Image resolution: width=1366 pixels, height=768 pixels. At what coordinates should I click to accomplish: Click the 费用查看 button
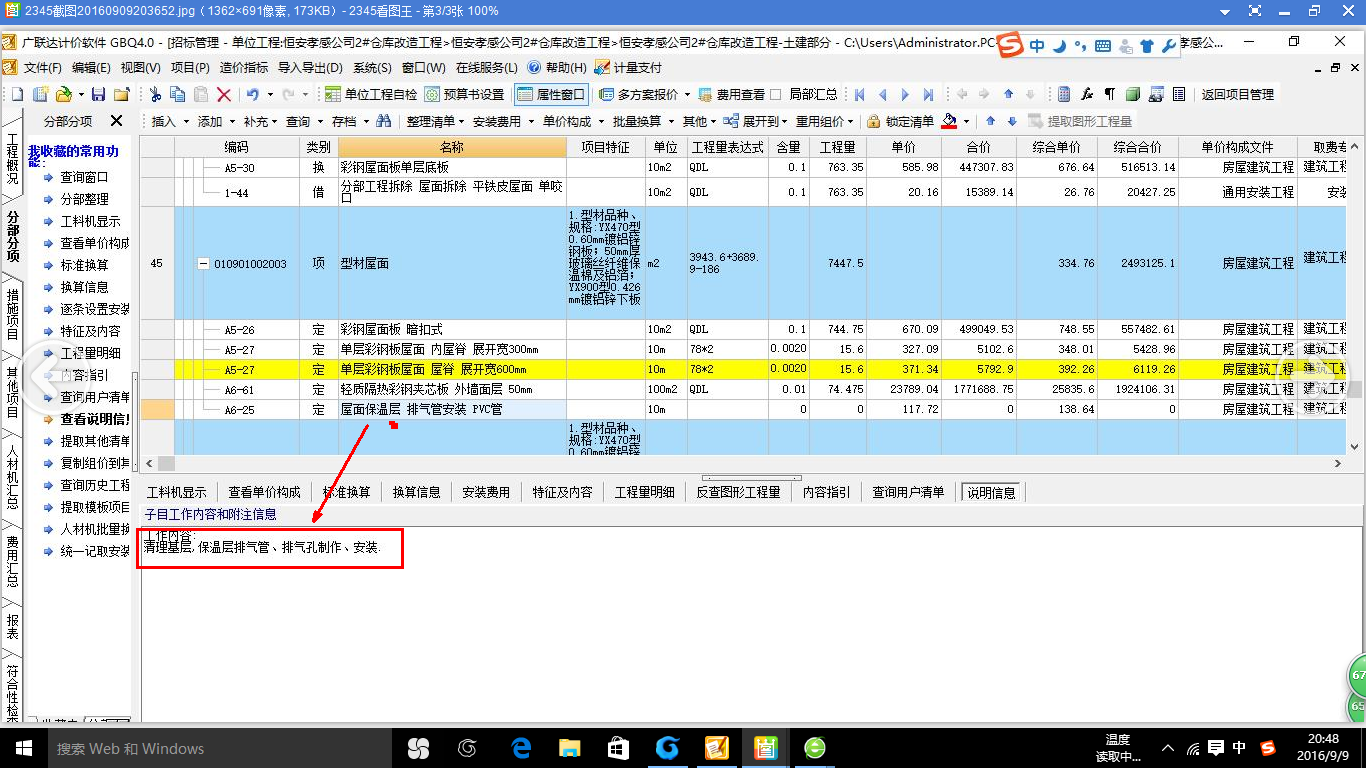732,94
